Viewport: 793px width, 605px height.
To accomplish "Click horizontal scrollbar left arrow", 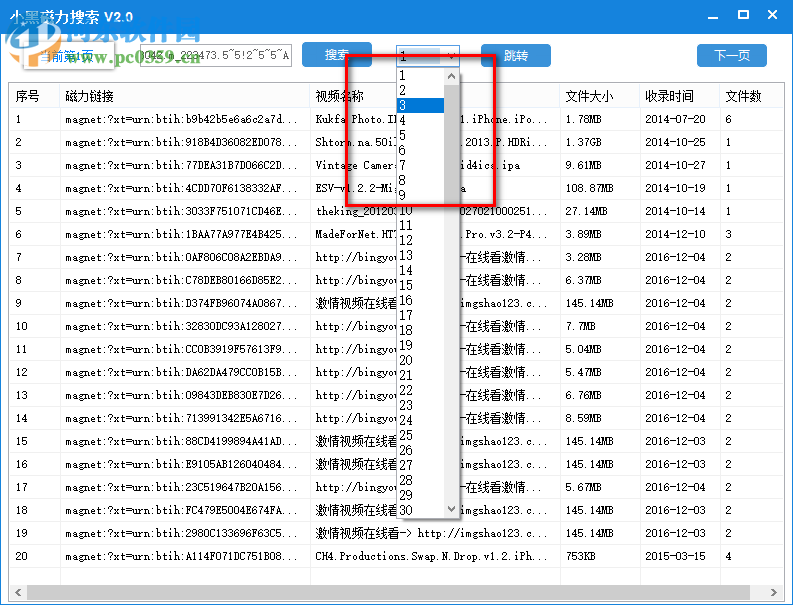I will (x=18, y=592).
